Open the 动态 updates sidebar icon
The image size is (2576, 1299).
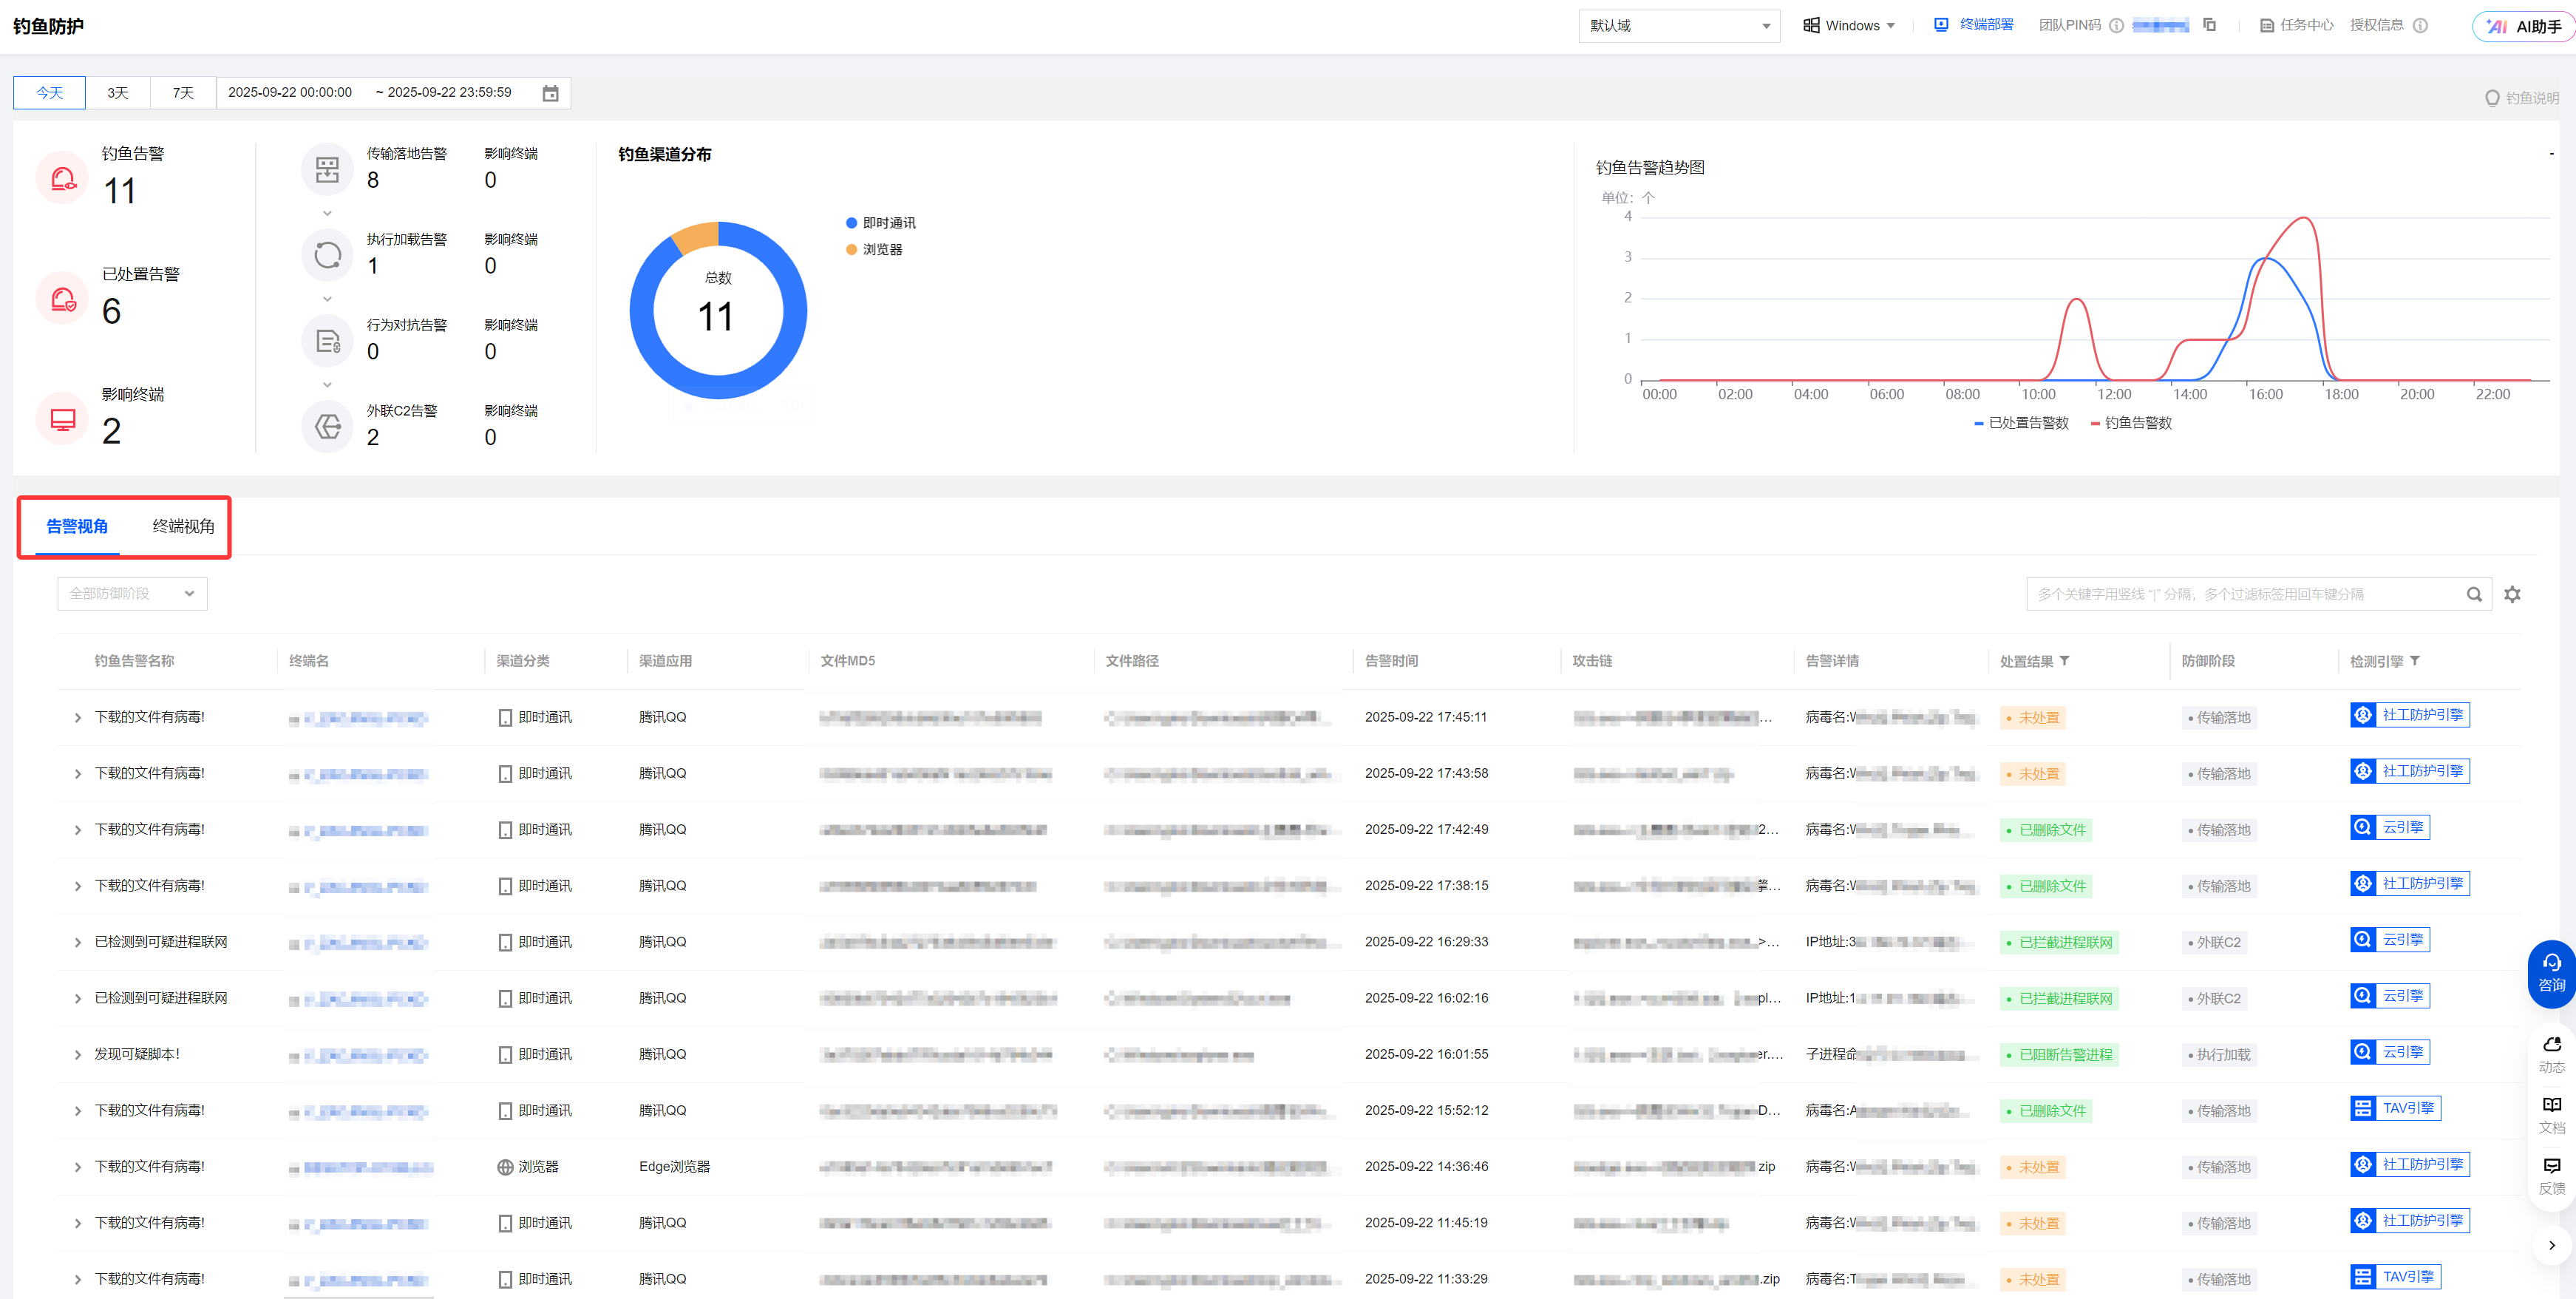(2551, 1053)
